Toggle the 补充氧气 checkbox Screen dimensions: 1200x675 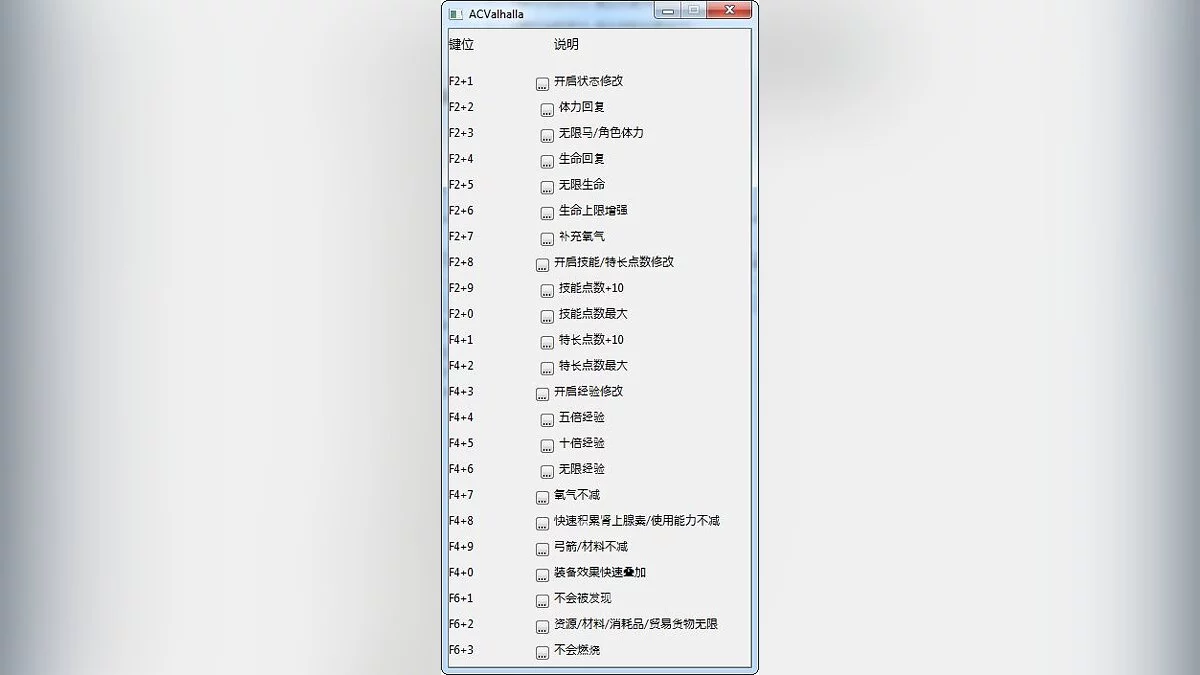pyautogui.click(x=547, y=240)
